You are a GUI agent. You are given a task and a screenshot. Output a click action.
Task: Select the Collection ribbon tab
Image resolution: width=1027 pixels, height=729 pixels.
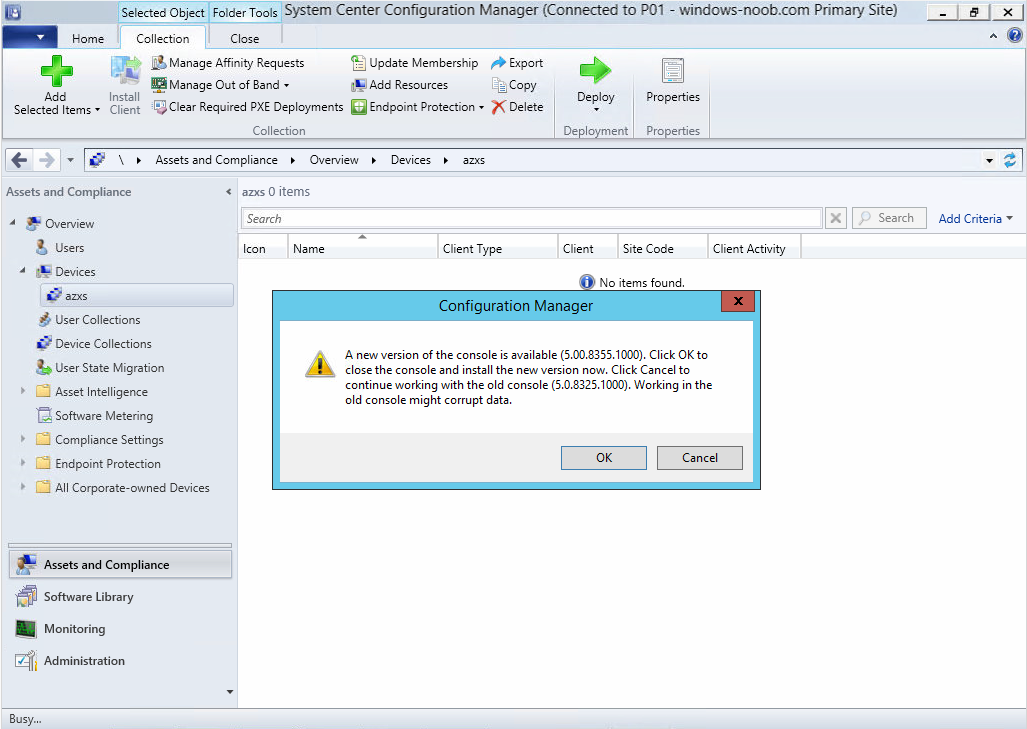(x=162, y=39)
